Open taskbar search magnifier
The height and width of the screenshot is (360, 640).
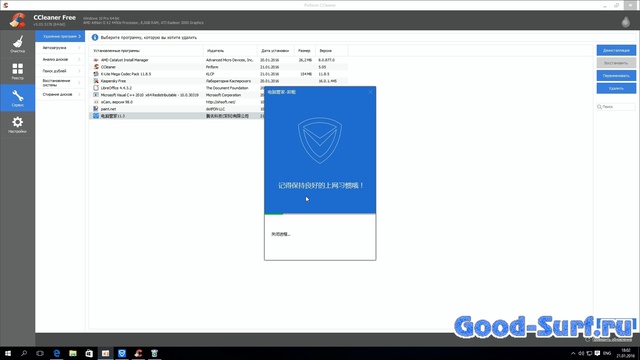24,353
